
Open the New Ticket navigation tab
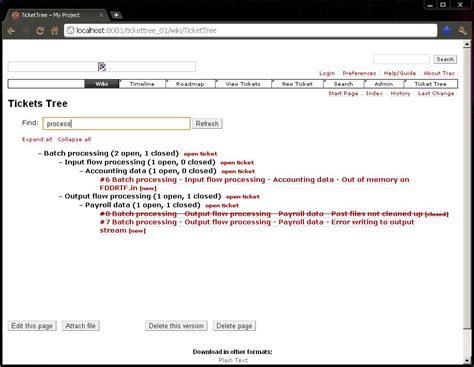point(297,84)
